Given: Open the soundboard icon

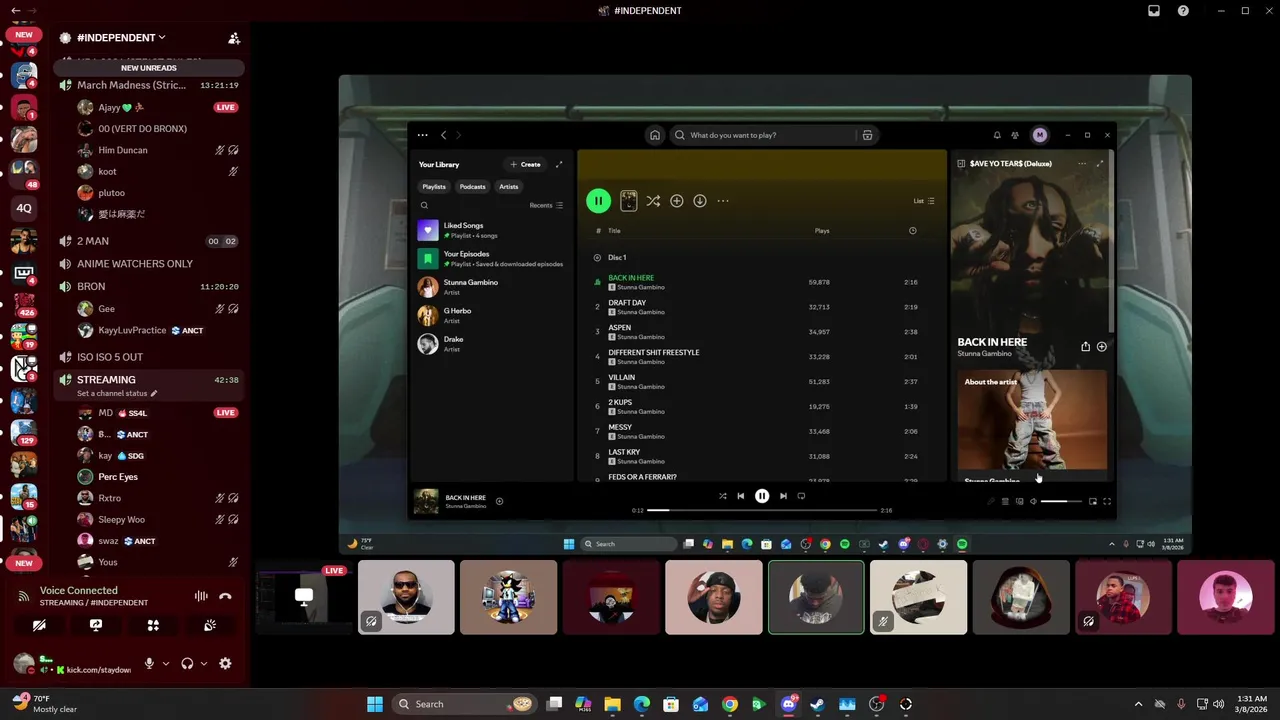Looking at the screenshot, I should coord(210,625).
